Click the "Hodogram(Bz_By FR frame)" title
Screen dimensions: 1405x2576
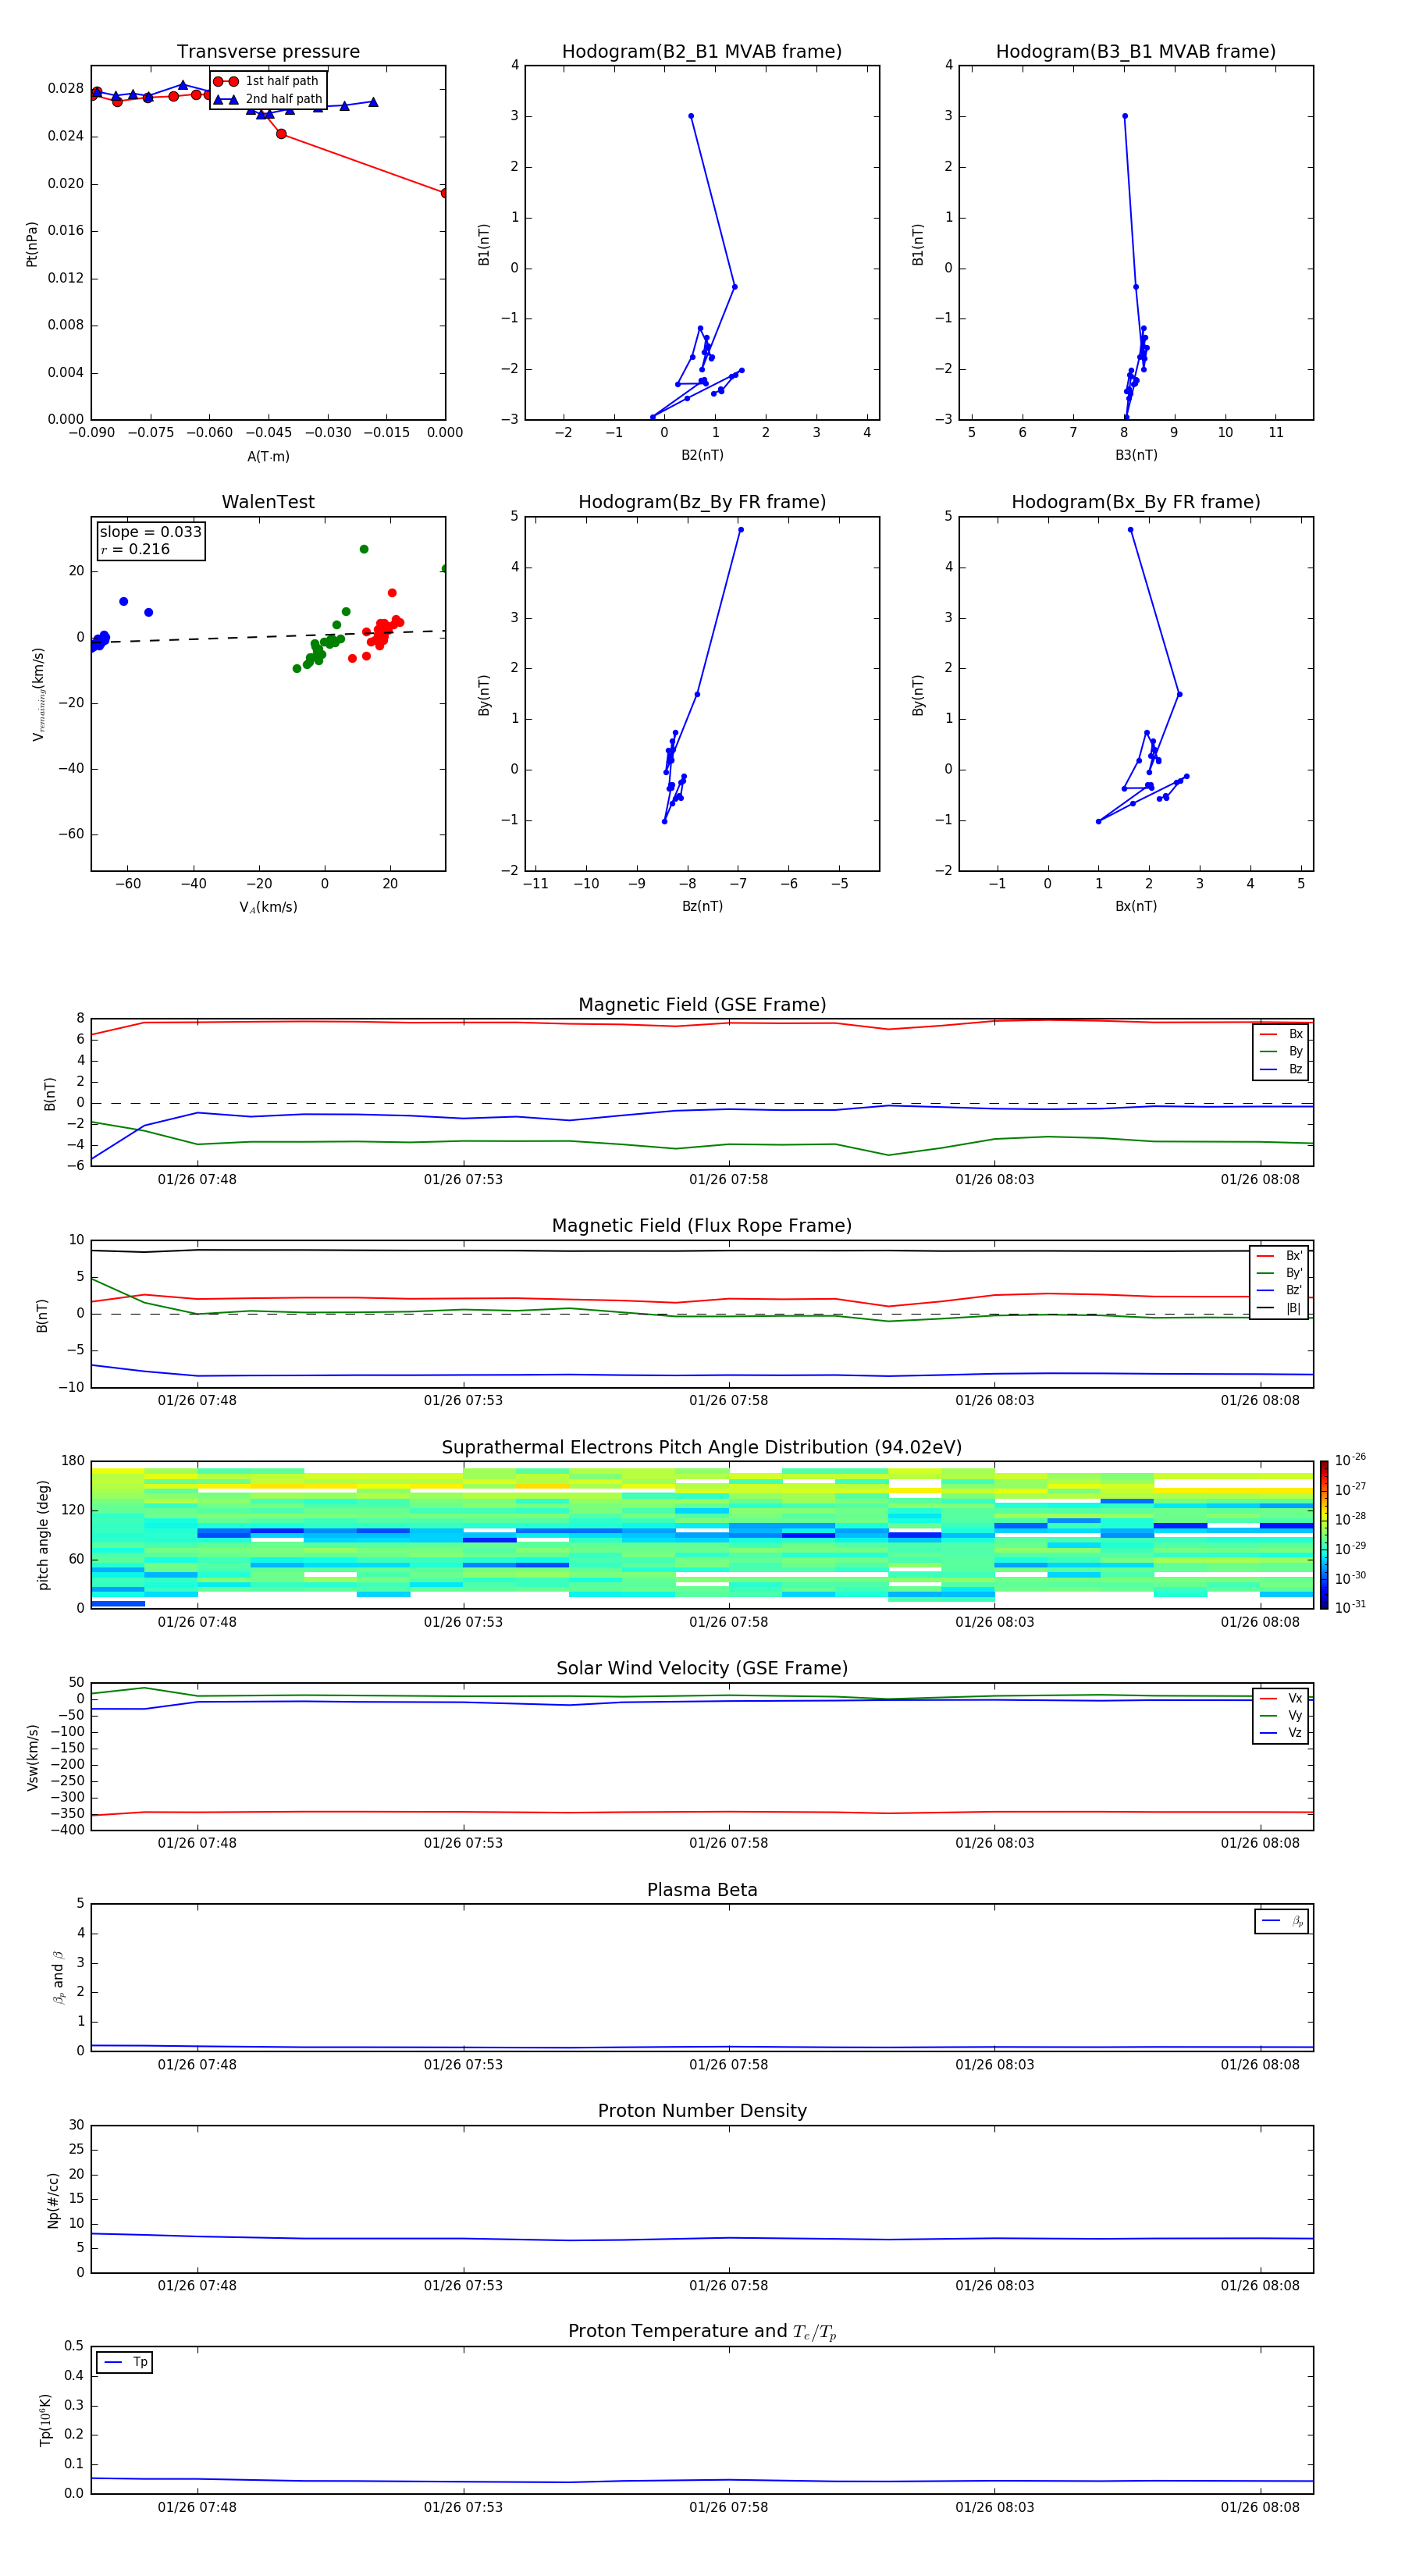point(702,502)
